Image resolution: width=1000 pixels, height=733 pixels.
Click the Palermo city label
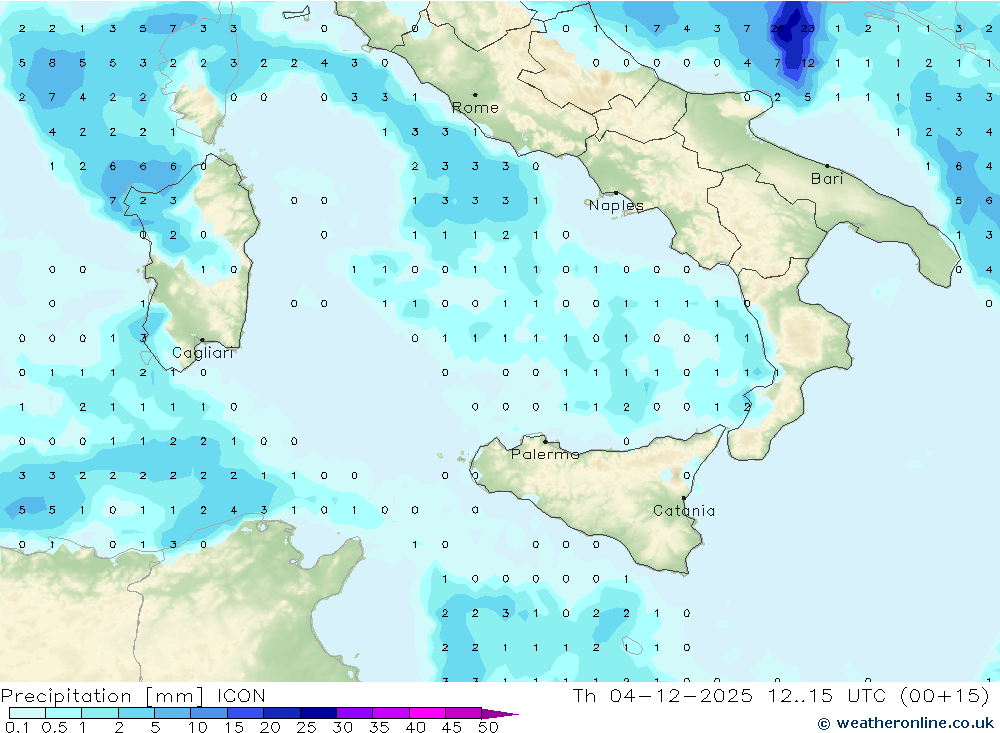[545, 454]
